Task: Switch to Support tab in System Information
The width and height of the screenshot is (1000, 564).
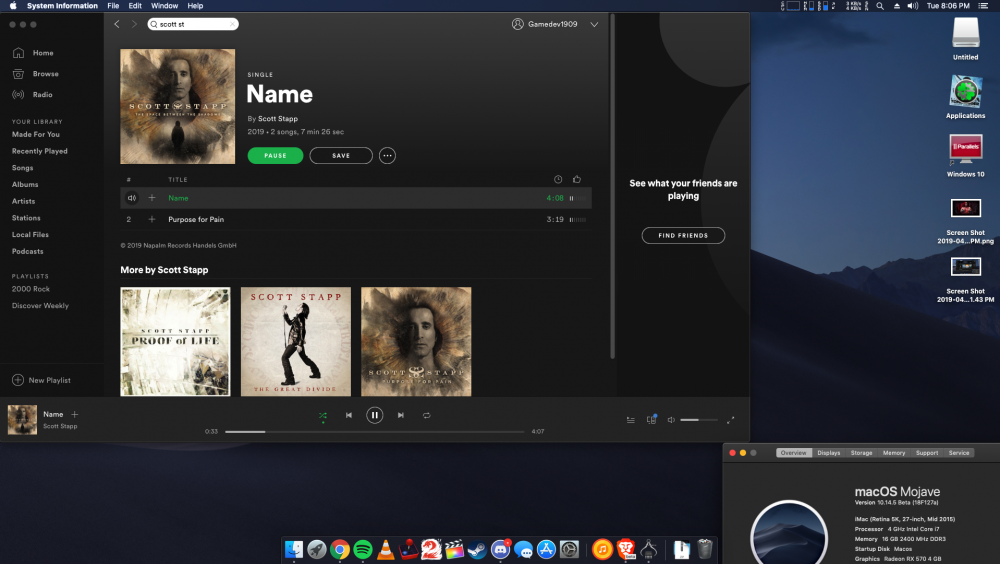Action: [927, 453]
